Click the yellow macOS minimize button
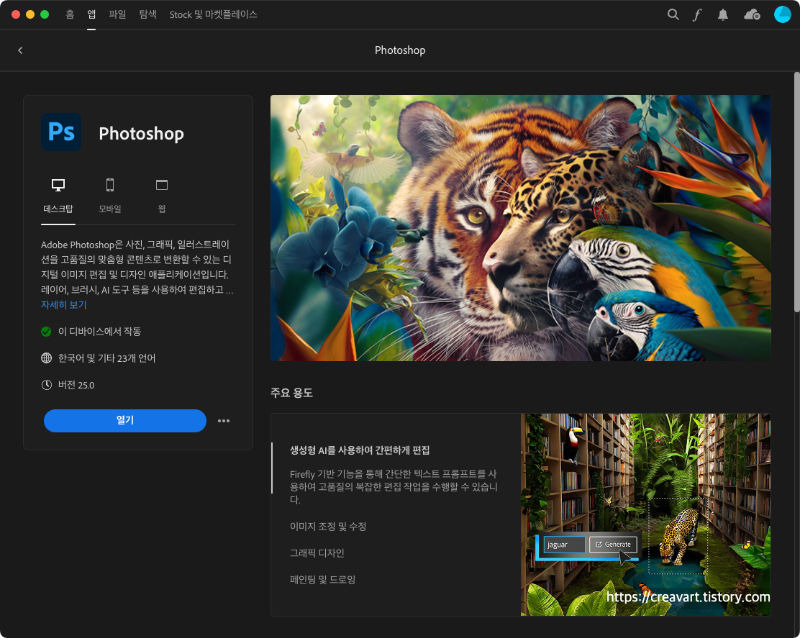 point(30,14)
